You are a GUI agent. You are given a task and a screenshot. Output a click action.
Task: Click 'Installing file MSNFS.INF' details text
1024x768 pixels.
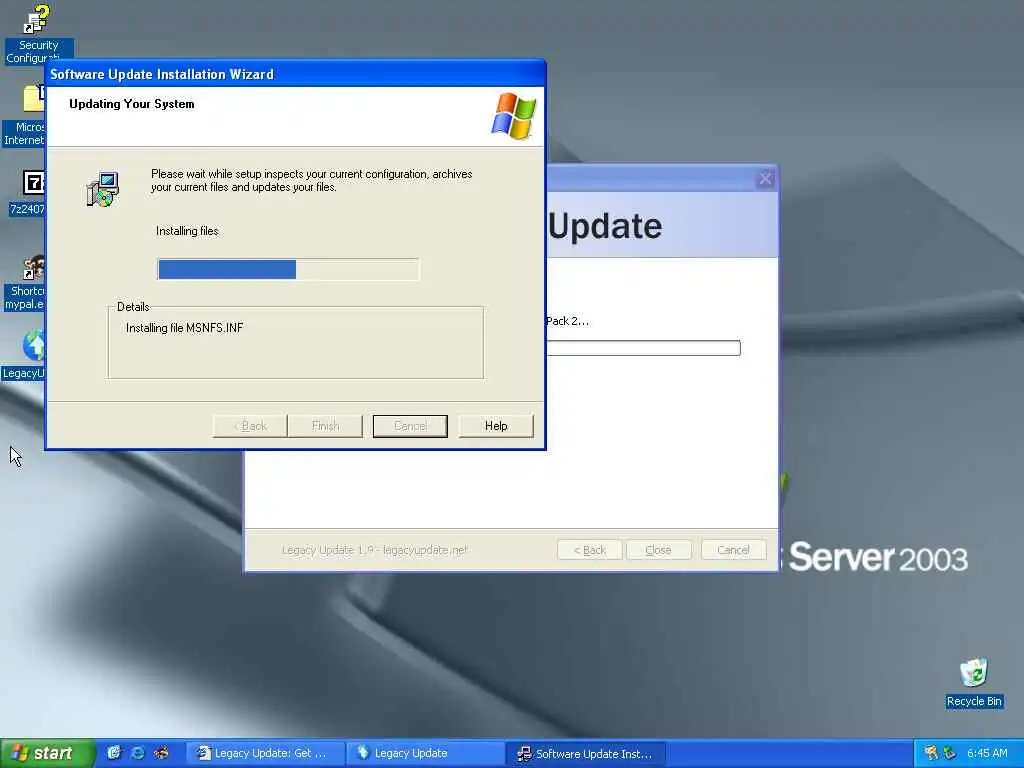click(184, 328)
